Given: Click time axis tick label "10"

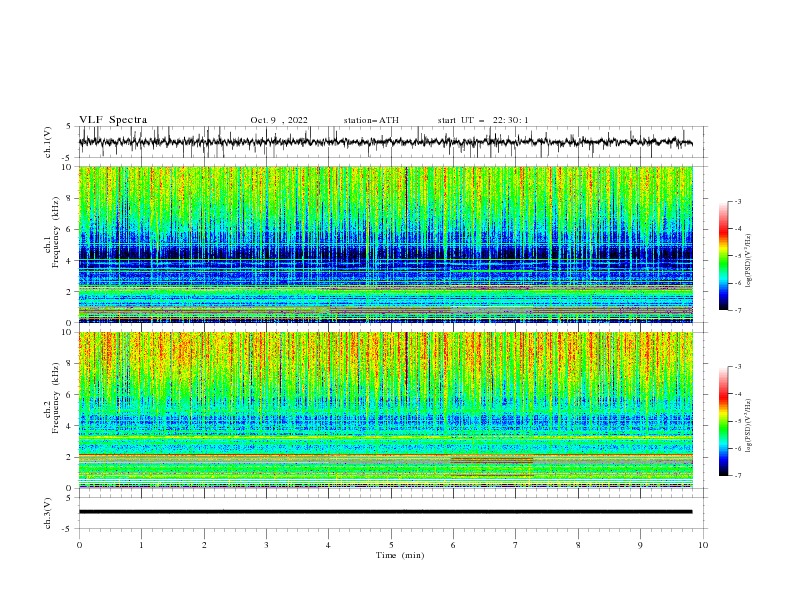Looking at the screenshot, I should (x=703, y=545).
